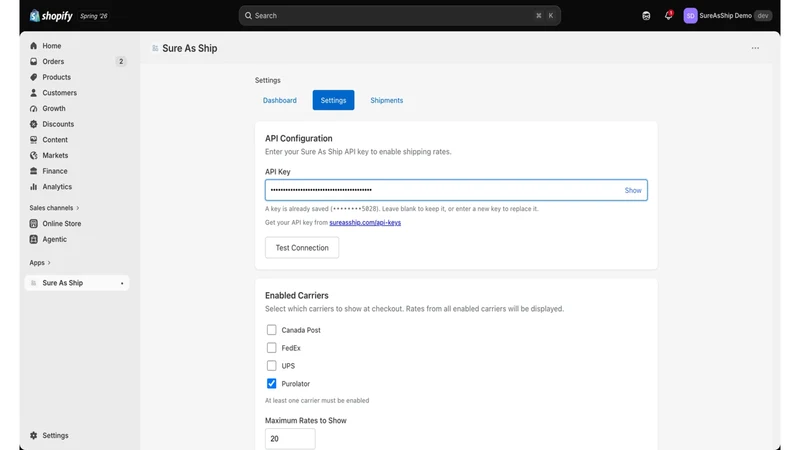Open the Online Store channel icon

pos(34,223)
